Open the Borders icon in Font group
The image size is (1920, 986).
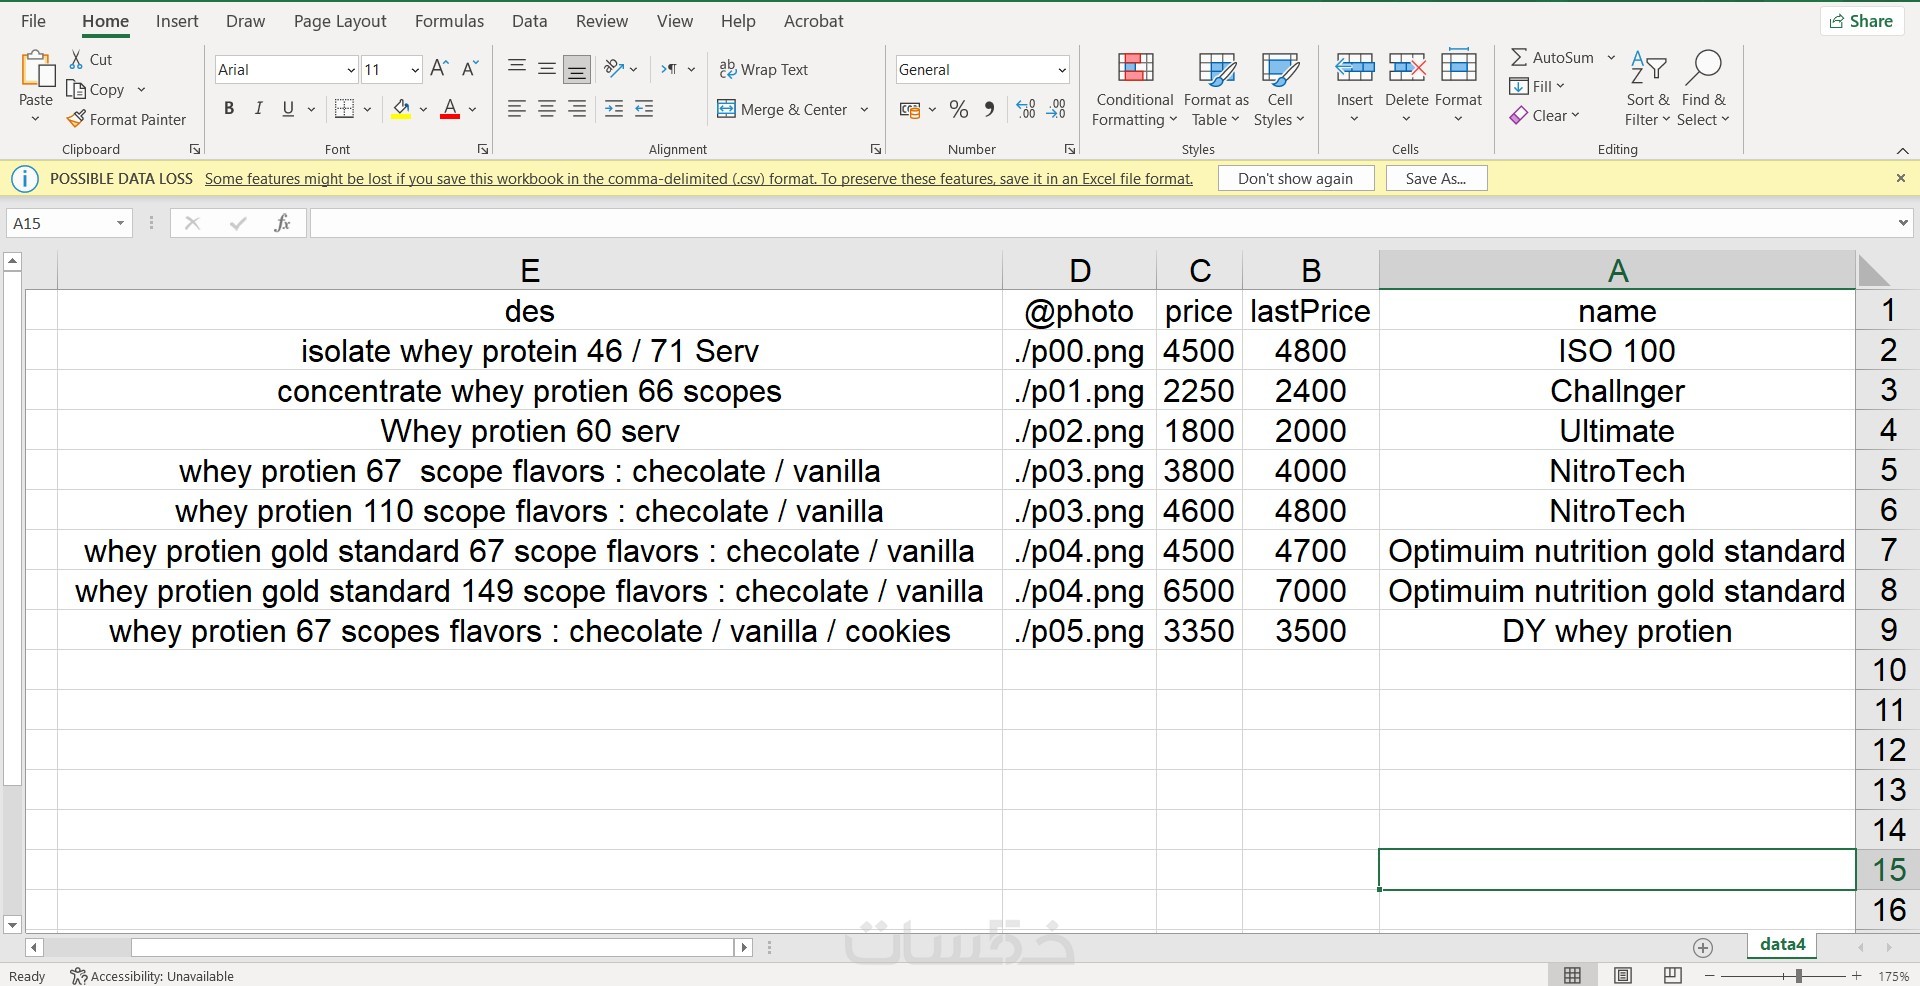[344, 109]
